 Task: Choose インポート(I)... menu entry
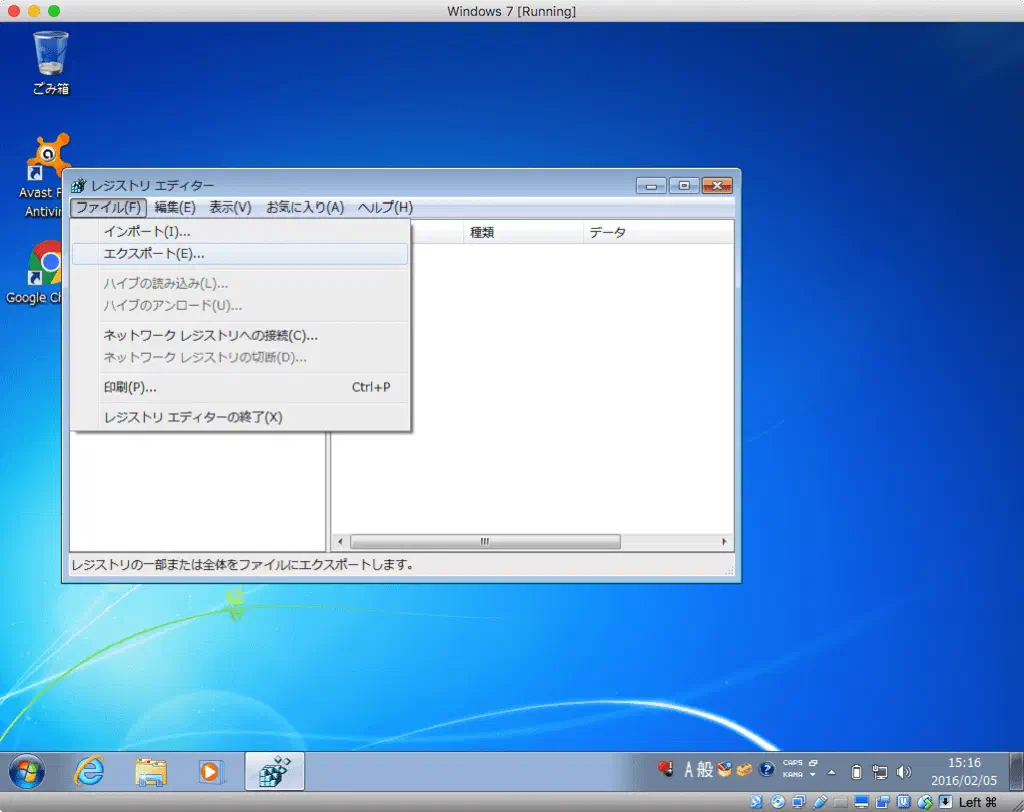tap(147, 232)
